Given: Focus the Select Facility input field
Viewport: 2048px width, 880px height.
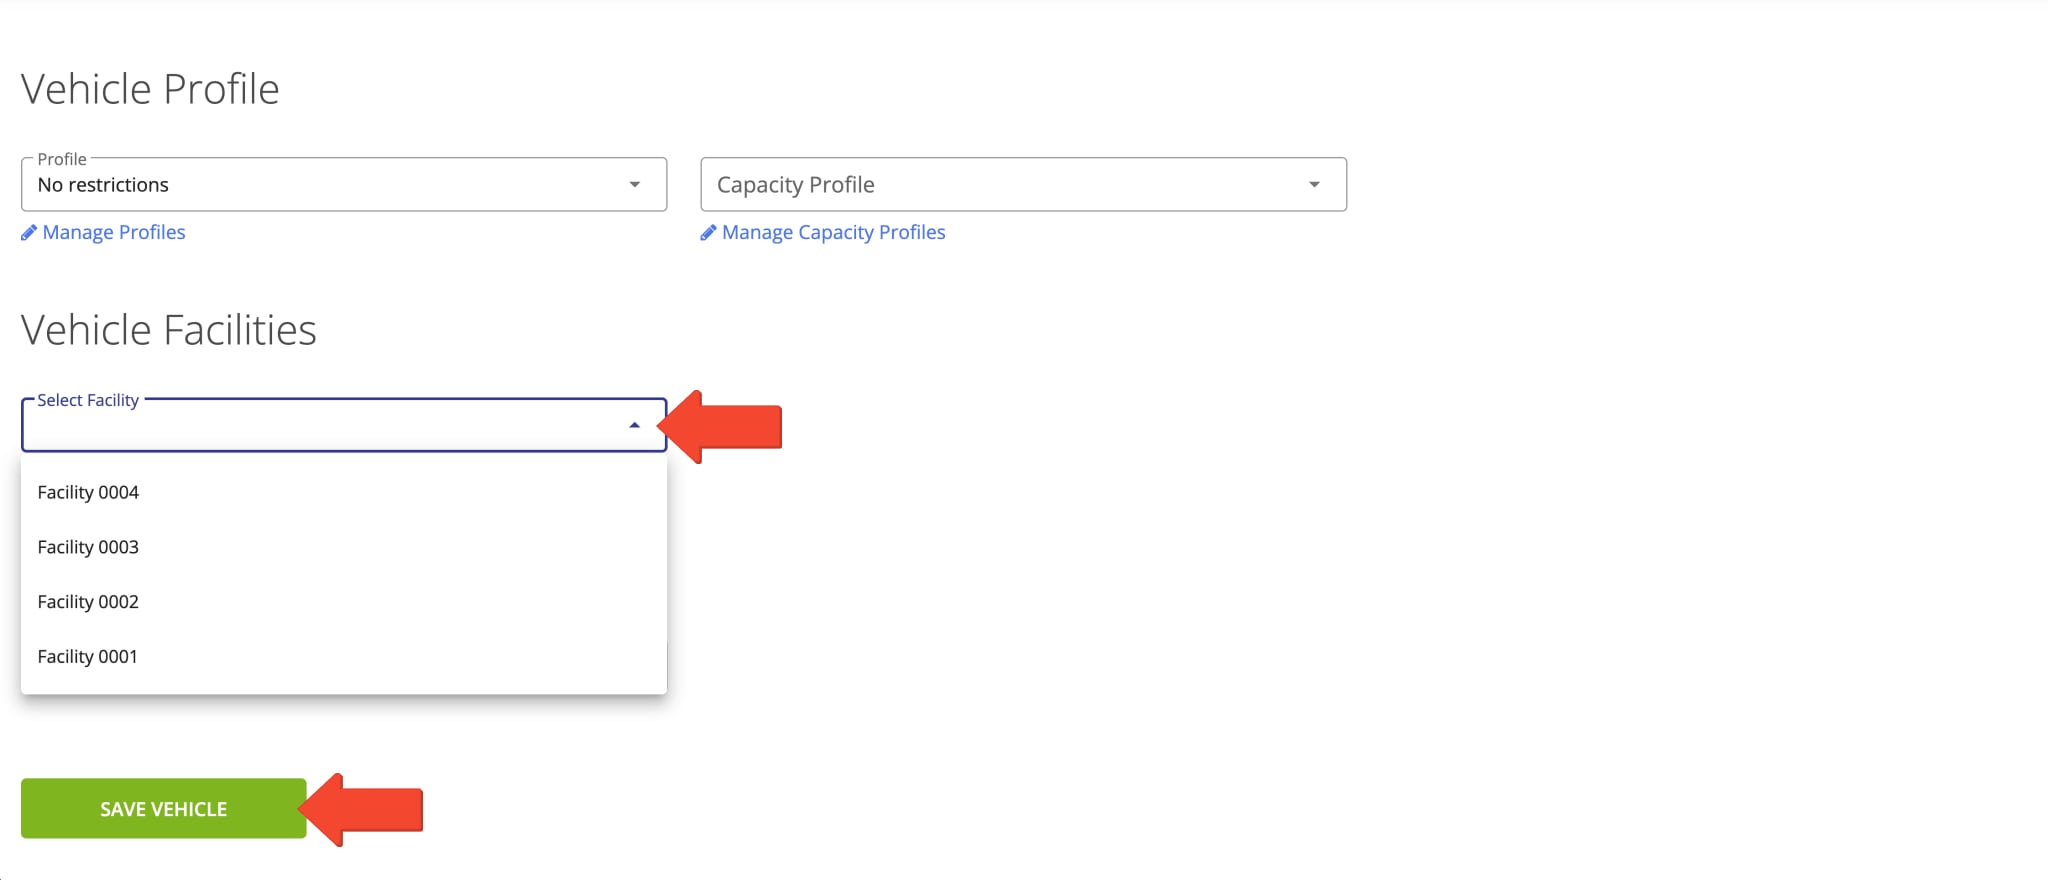Looking at the screenshot, I should point(343,425).
